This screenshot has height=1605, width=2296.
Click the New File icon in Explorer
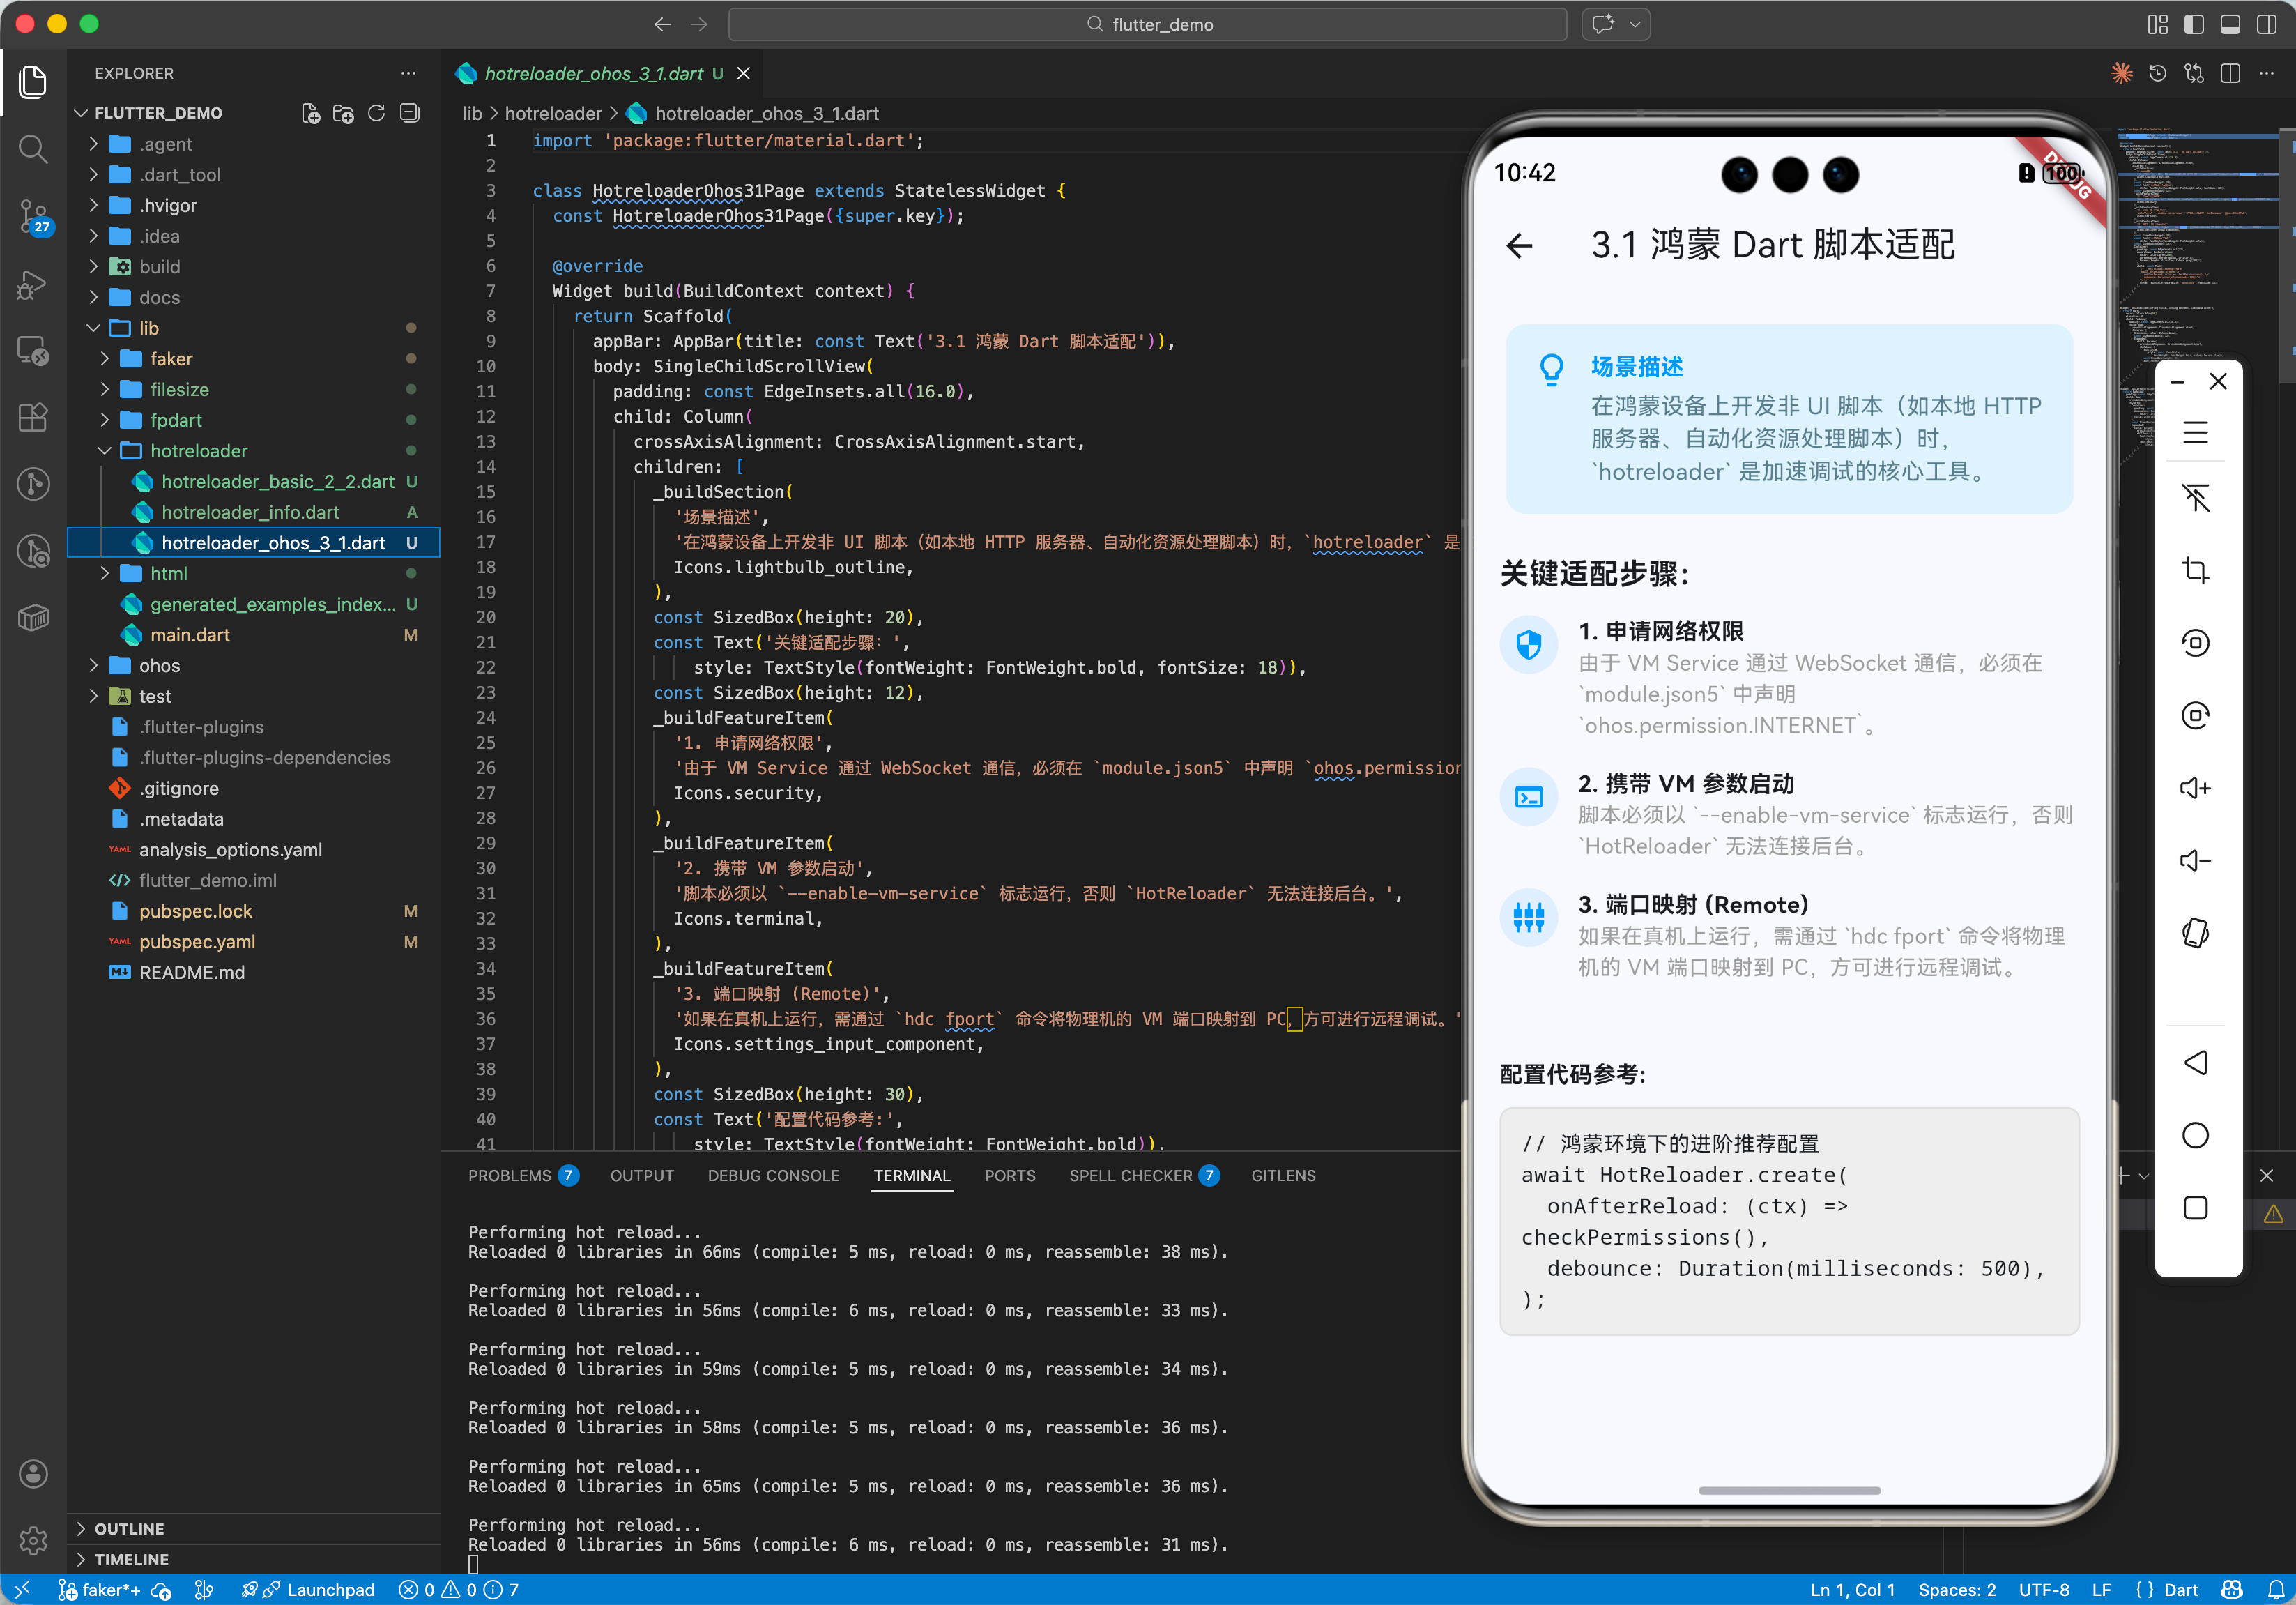coord(311,113)
